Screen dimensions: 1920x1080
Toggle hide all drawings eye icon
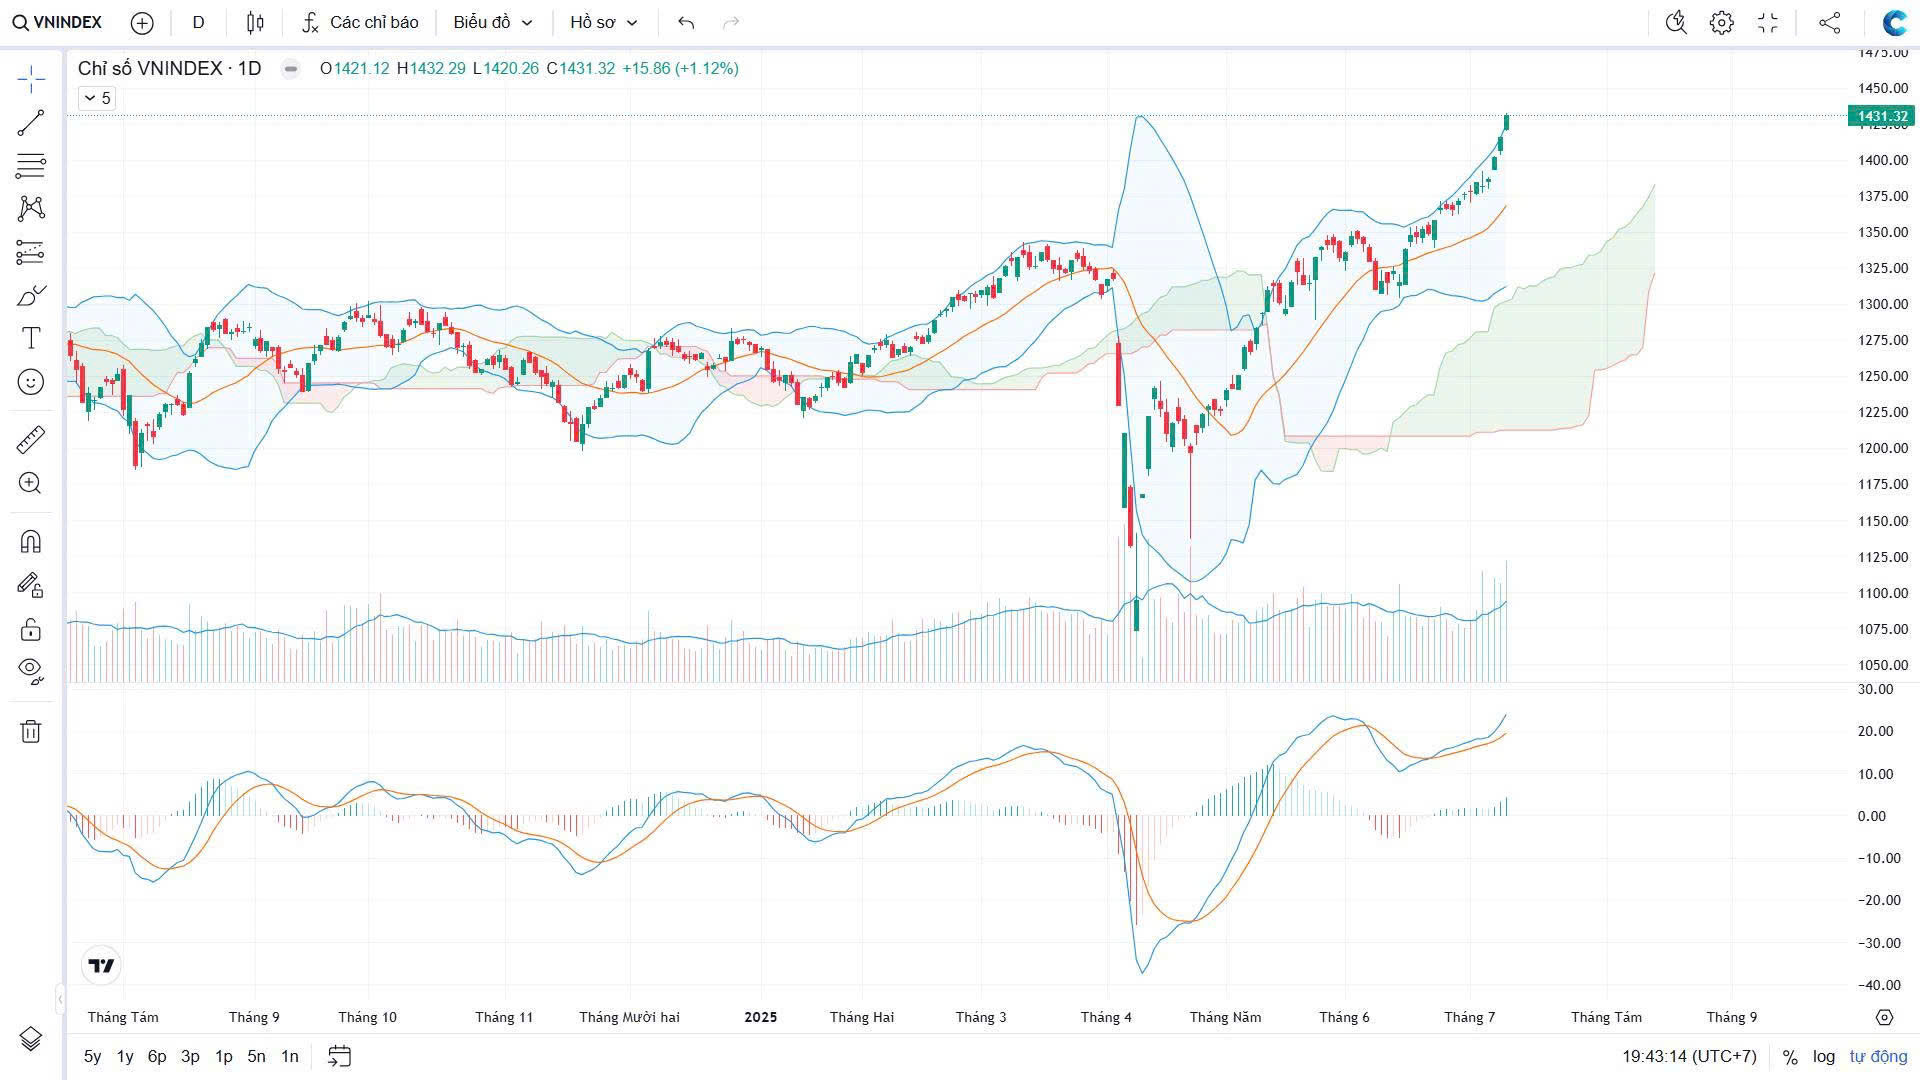tap(31, 670)
